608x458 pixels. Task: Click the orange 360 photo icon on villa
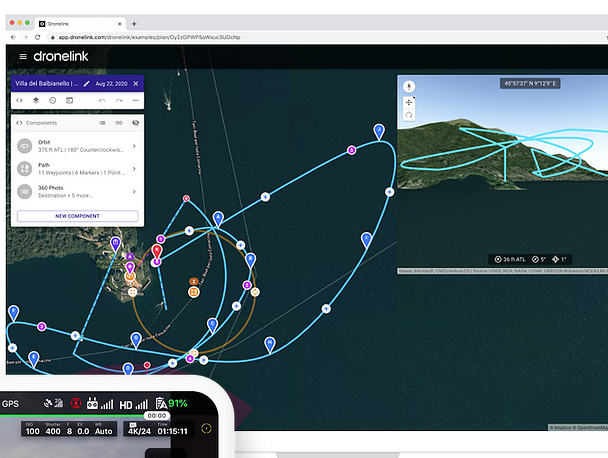click(x=130, y=276)
